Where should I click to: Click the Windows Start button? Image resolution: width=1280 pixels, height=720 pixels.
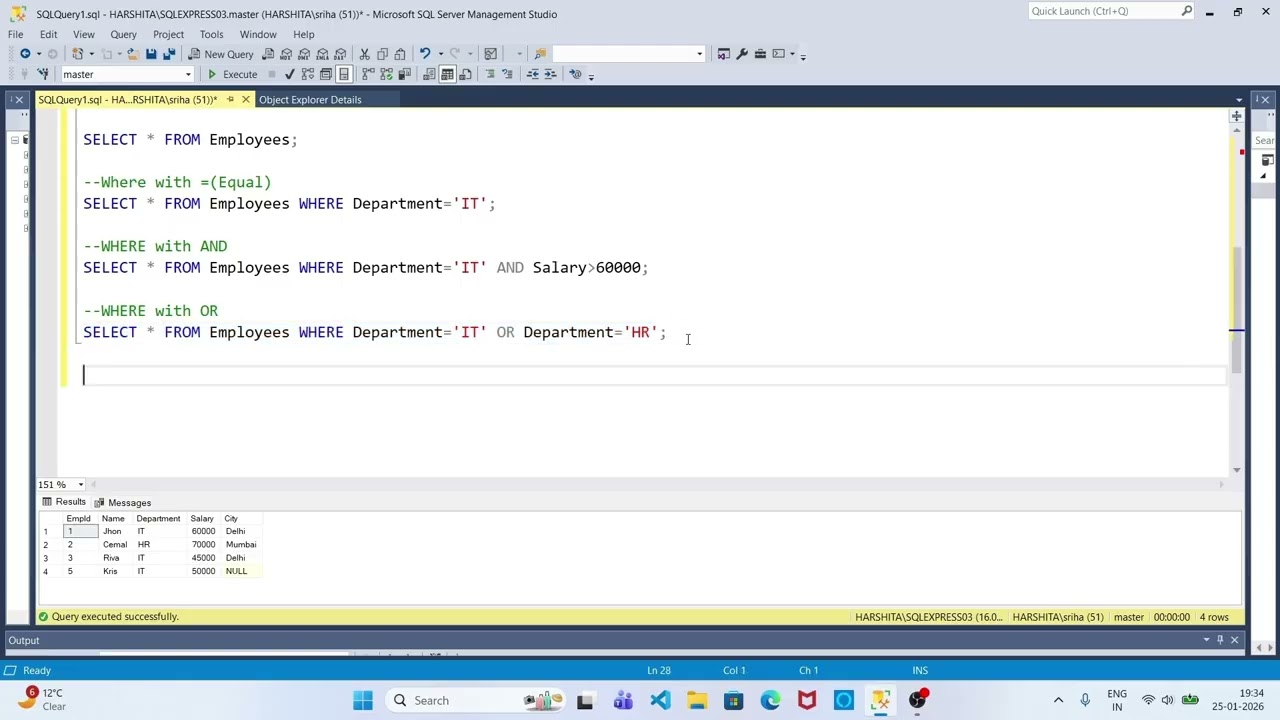362,700
